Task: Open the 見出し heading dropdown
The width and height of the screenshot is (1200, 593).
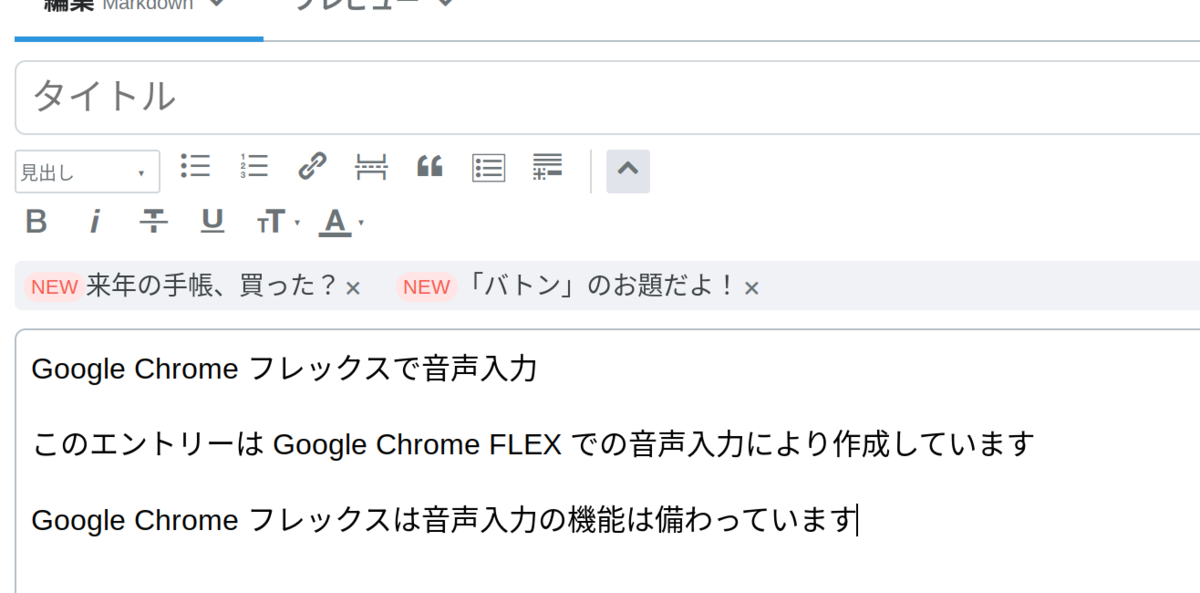Action: [87, 172]
